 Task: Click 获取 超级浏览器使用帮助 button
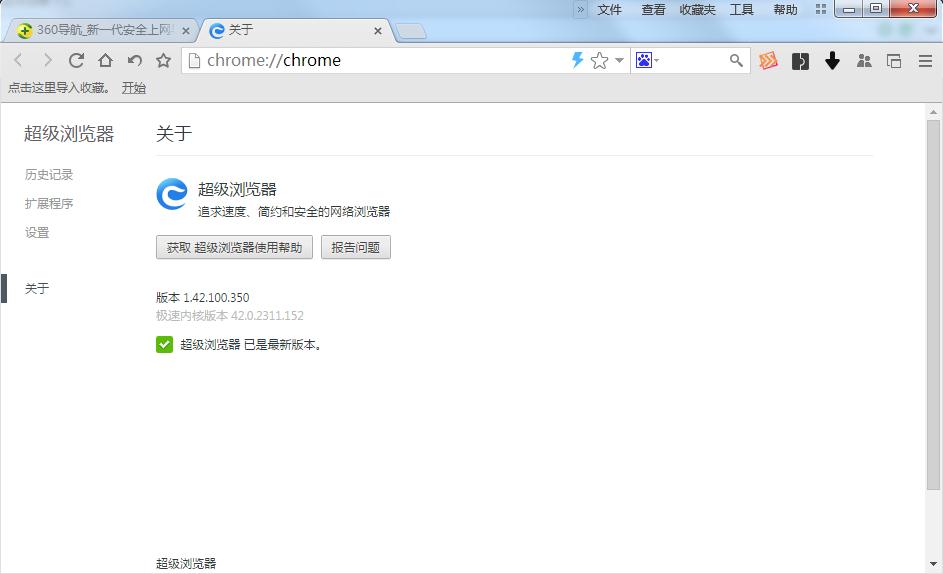(234, 247)
